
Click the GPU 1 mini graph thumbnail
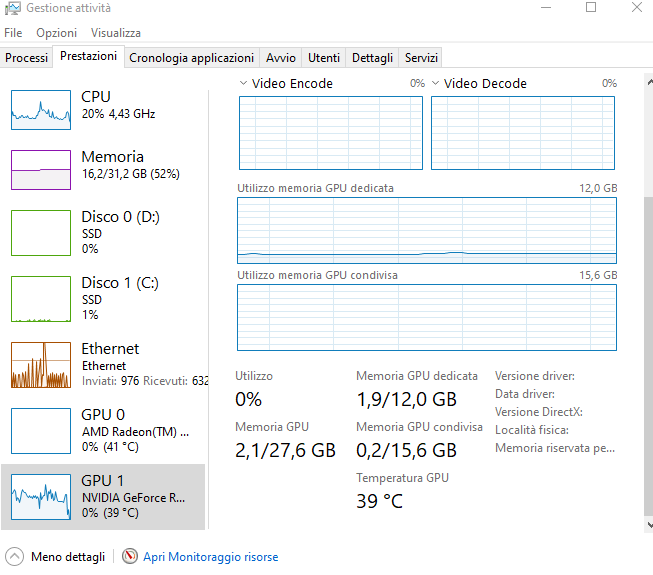(x=41, y=497)
